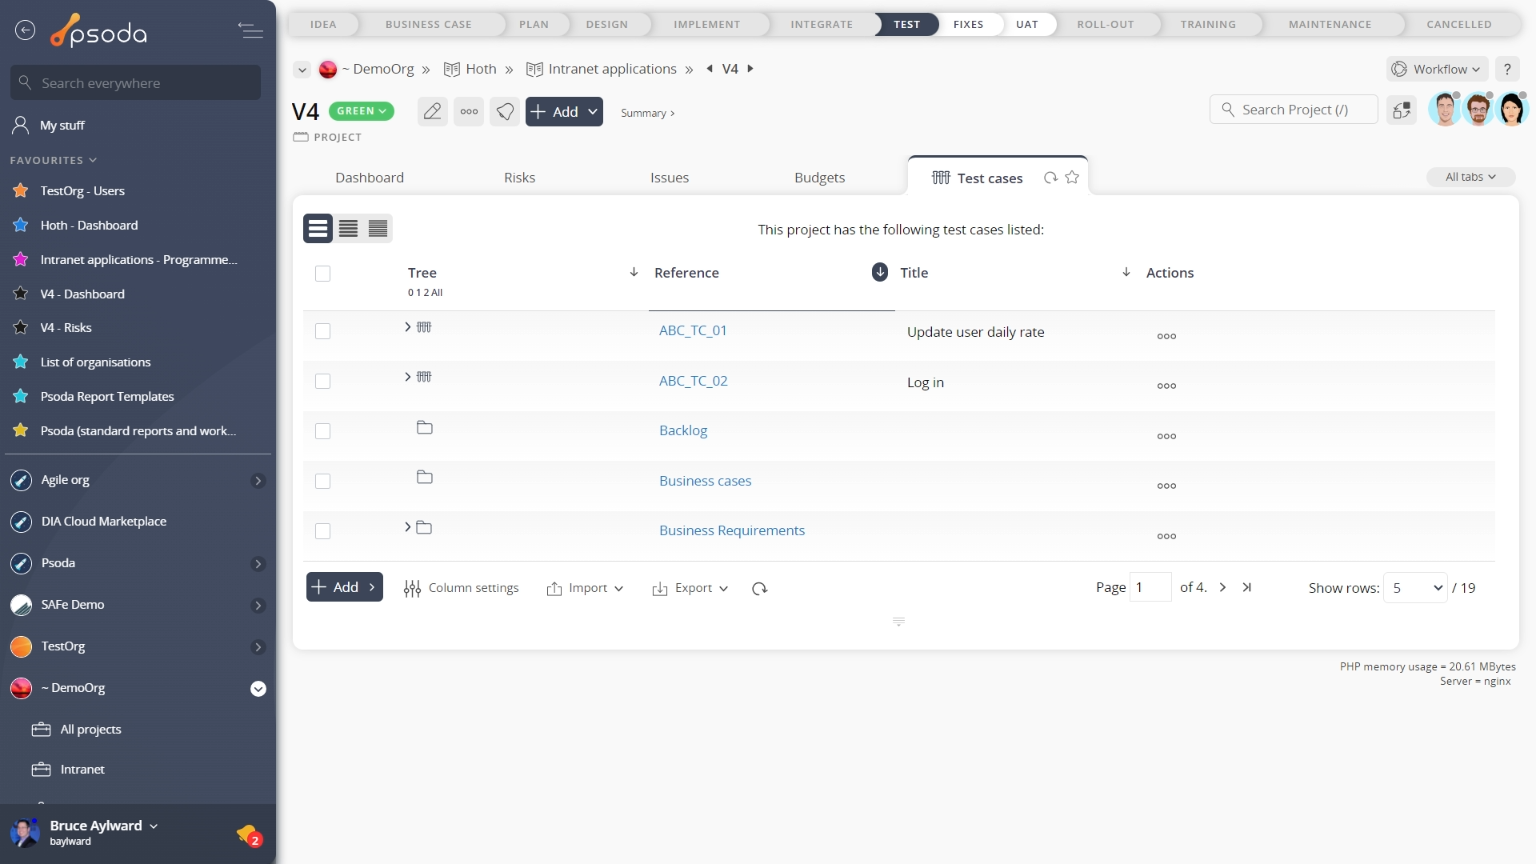
Task: Click the pencil edit icon next to V4
Action: (x=432, y=112)
